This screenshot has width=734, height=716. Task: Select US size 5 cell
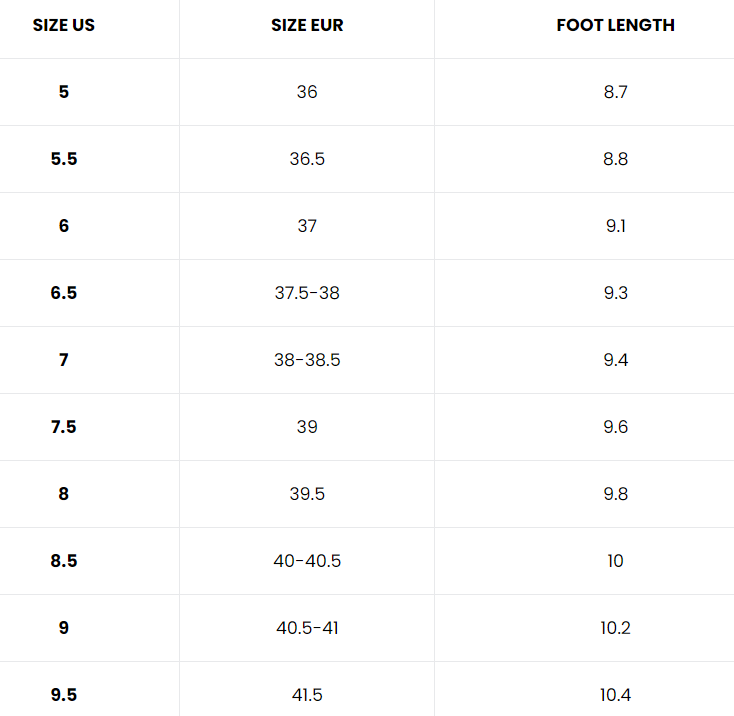click(x=64, y=92)
